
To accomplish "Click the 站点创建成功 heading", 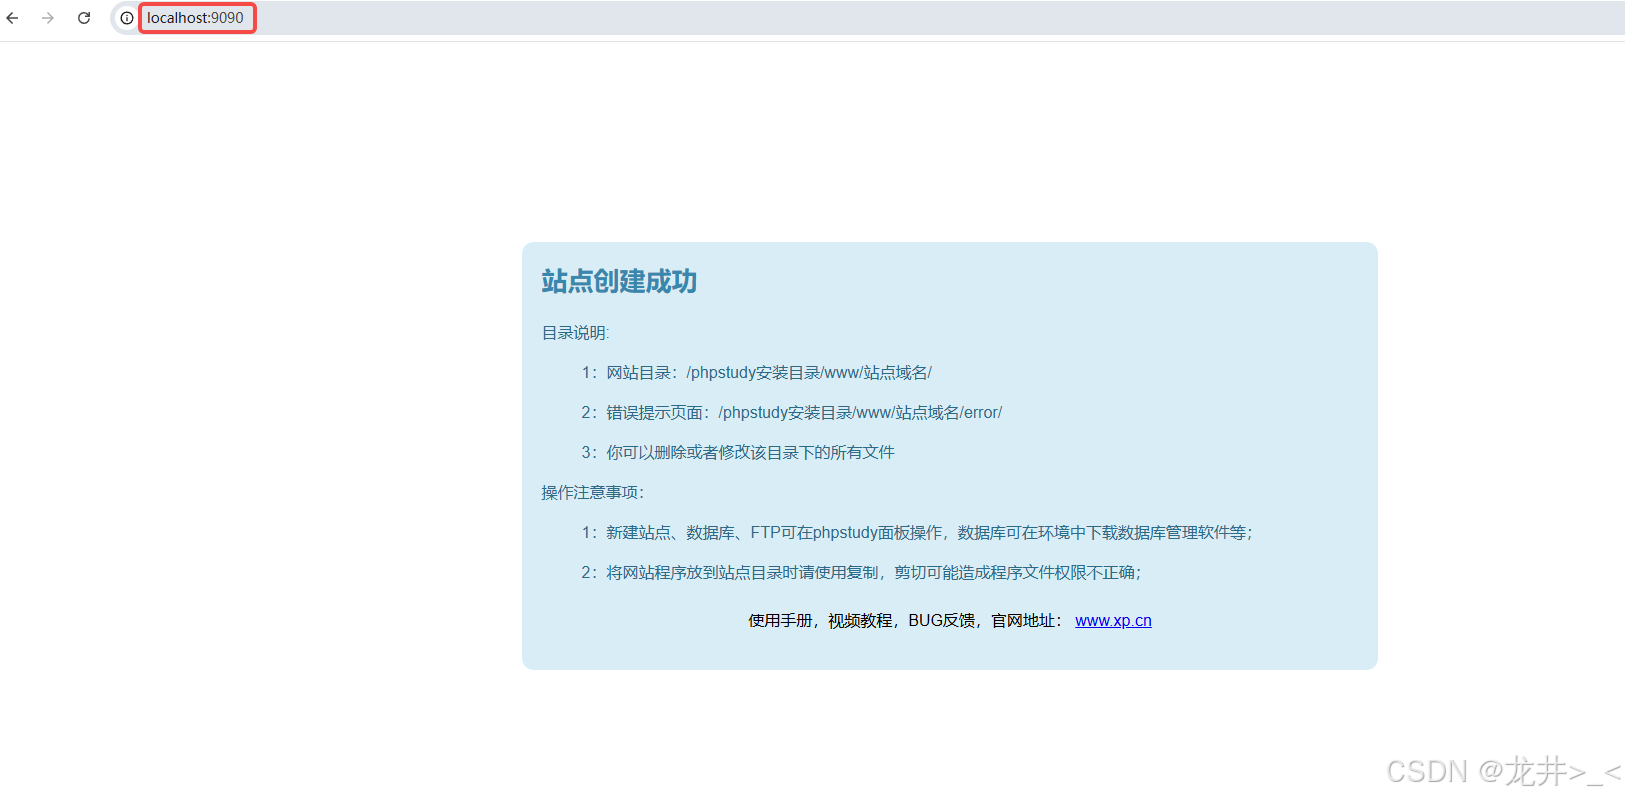I will [619, 281].
